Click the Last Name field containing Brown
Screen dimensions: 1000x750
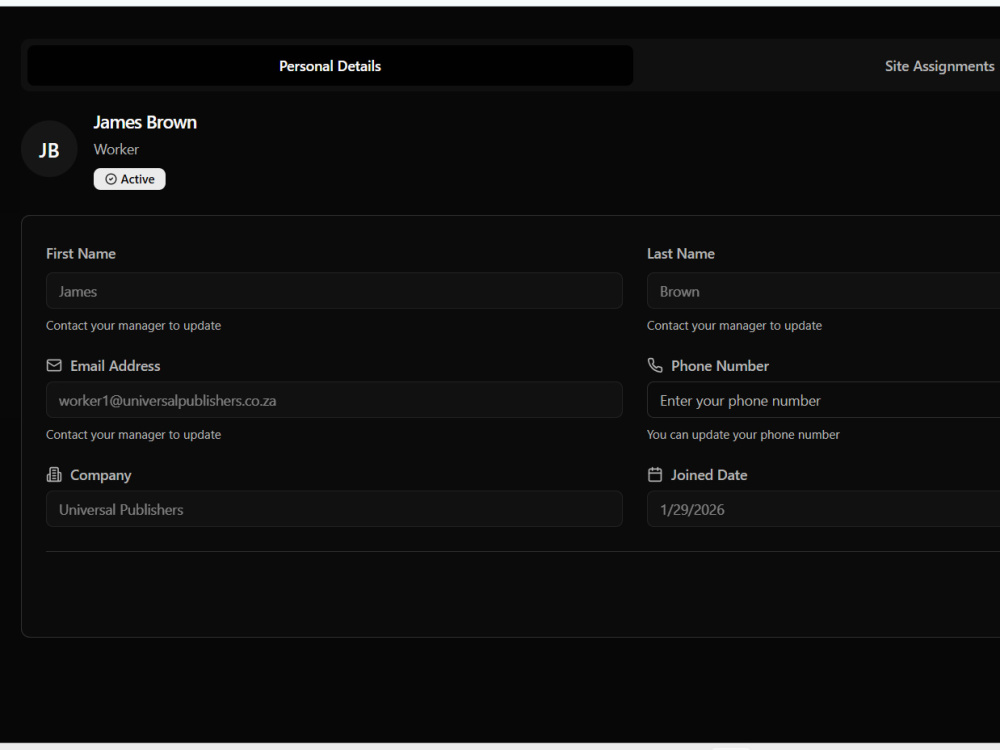823,291
